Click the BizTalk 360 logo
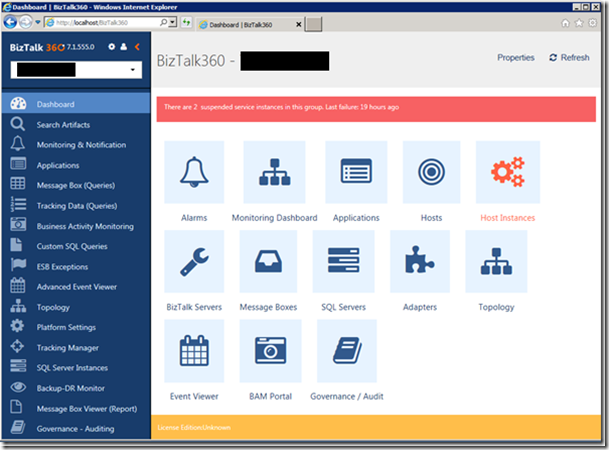Viewport: 609px width, 450px height. coord(37,47)
